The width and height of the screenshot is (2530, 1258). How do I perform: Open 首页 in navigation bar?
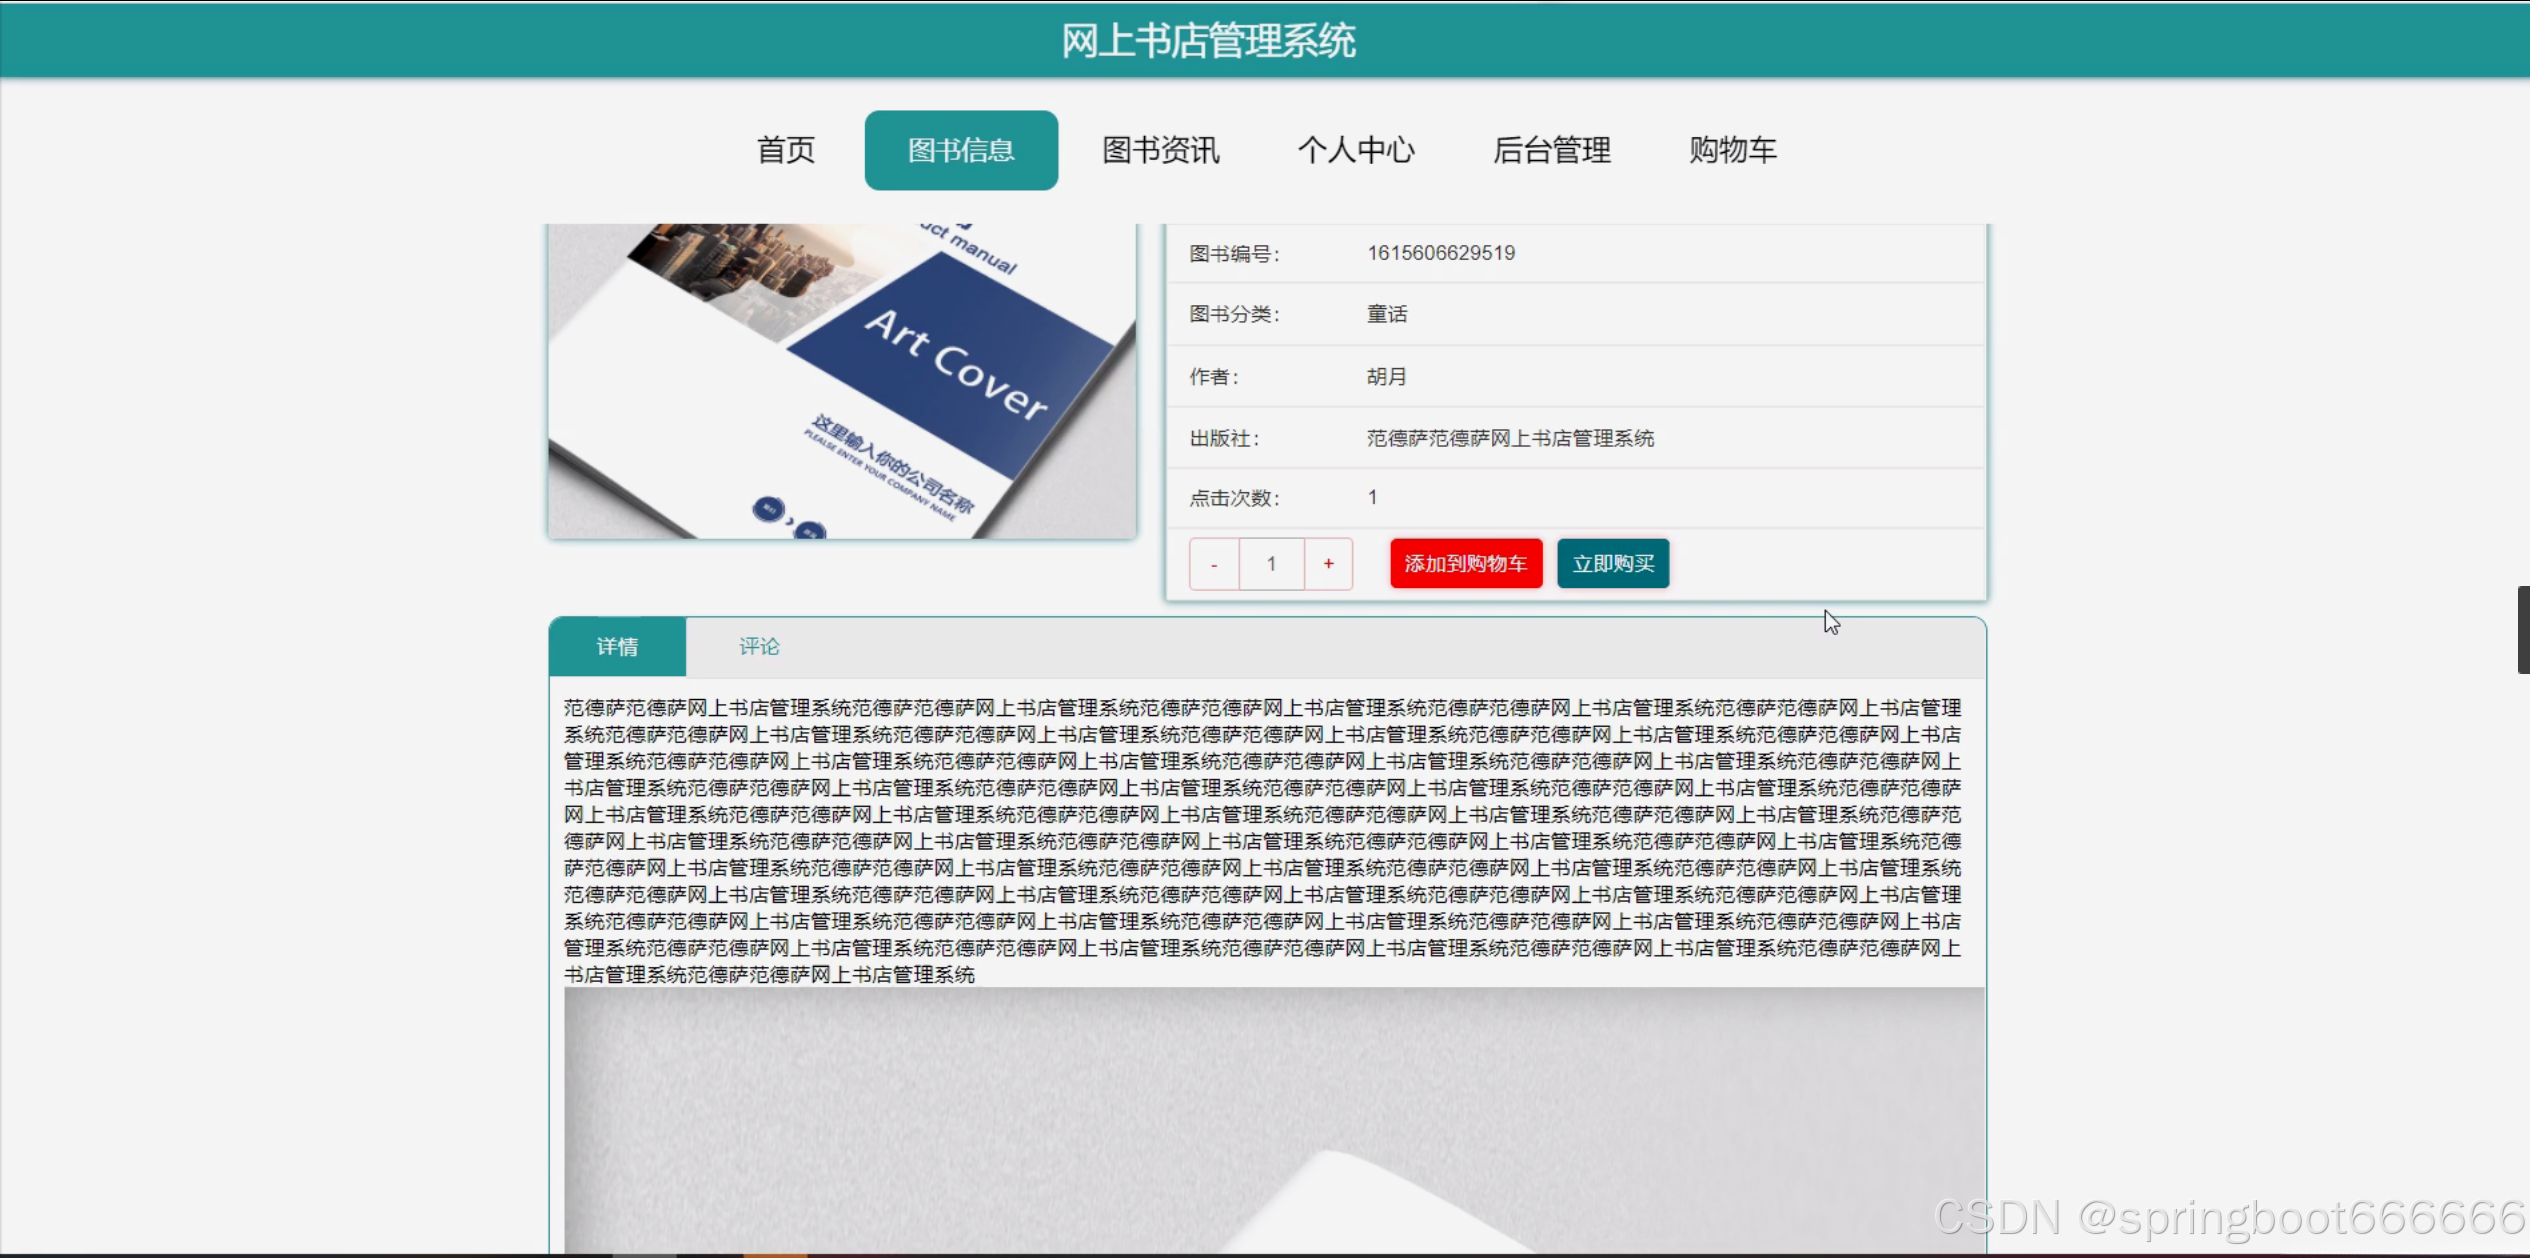tap(786, 150)
